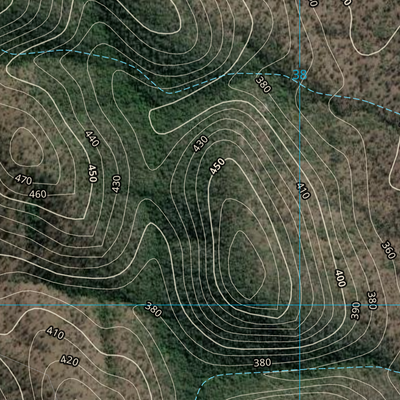The width and height of the screenshot is (400, 400).
Task: Click the blue grid label 38
Action: [x=299, y=75]
